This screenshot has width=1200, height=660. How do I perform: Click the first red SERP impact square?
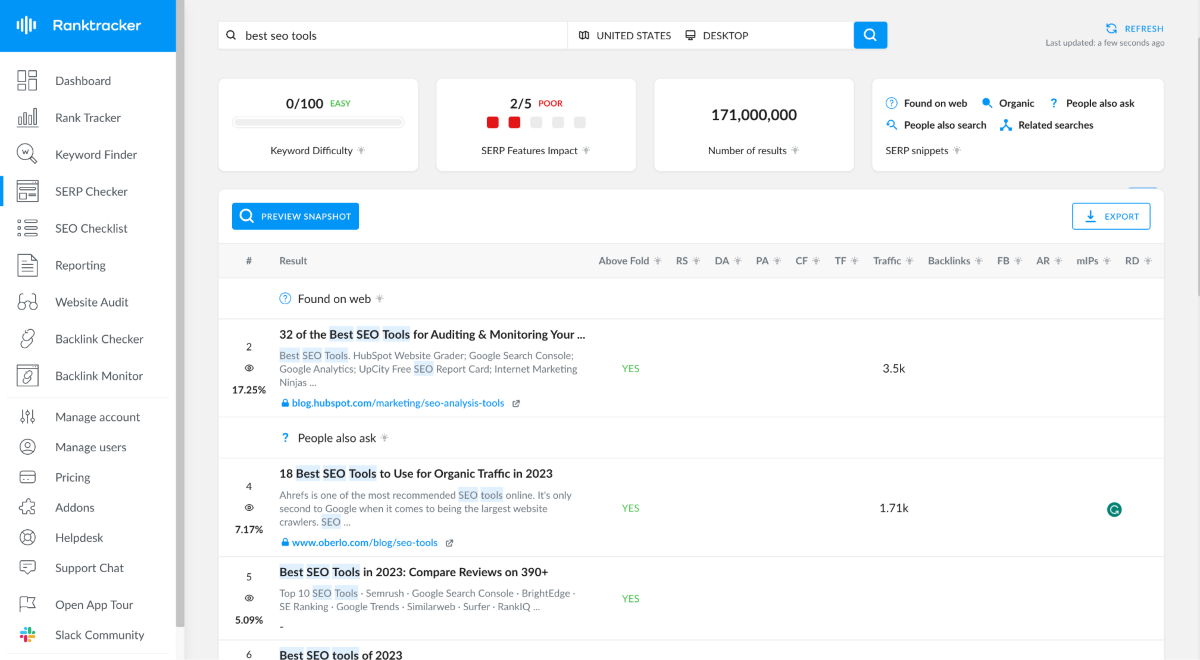493,123
